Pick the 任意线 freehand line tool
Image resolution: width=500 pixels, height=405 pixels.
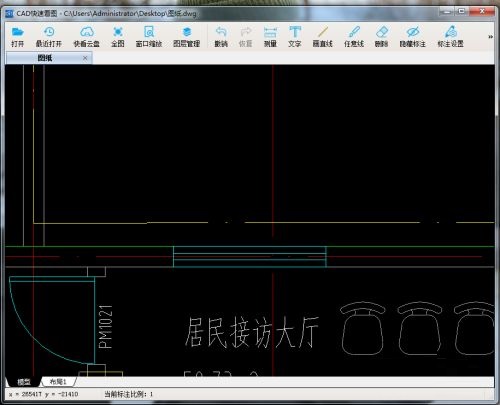354,36
